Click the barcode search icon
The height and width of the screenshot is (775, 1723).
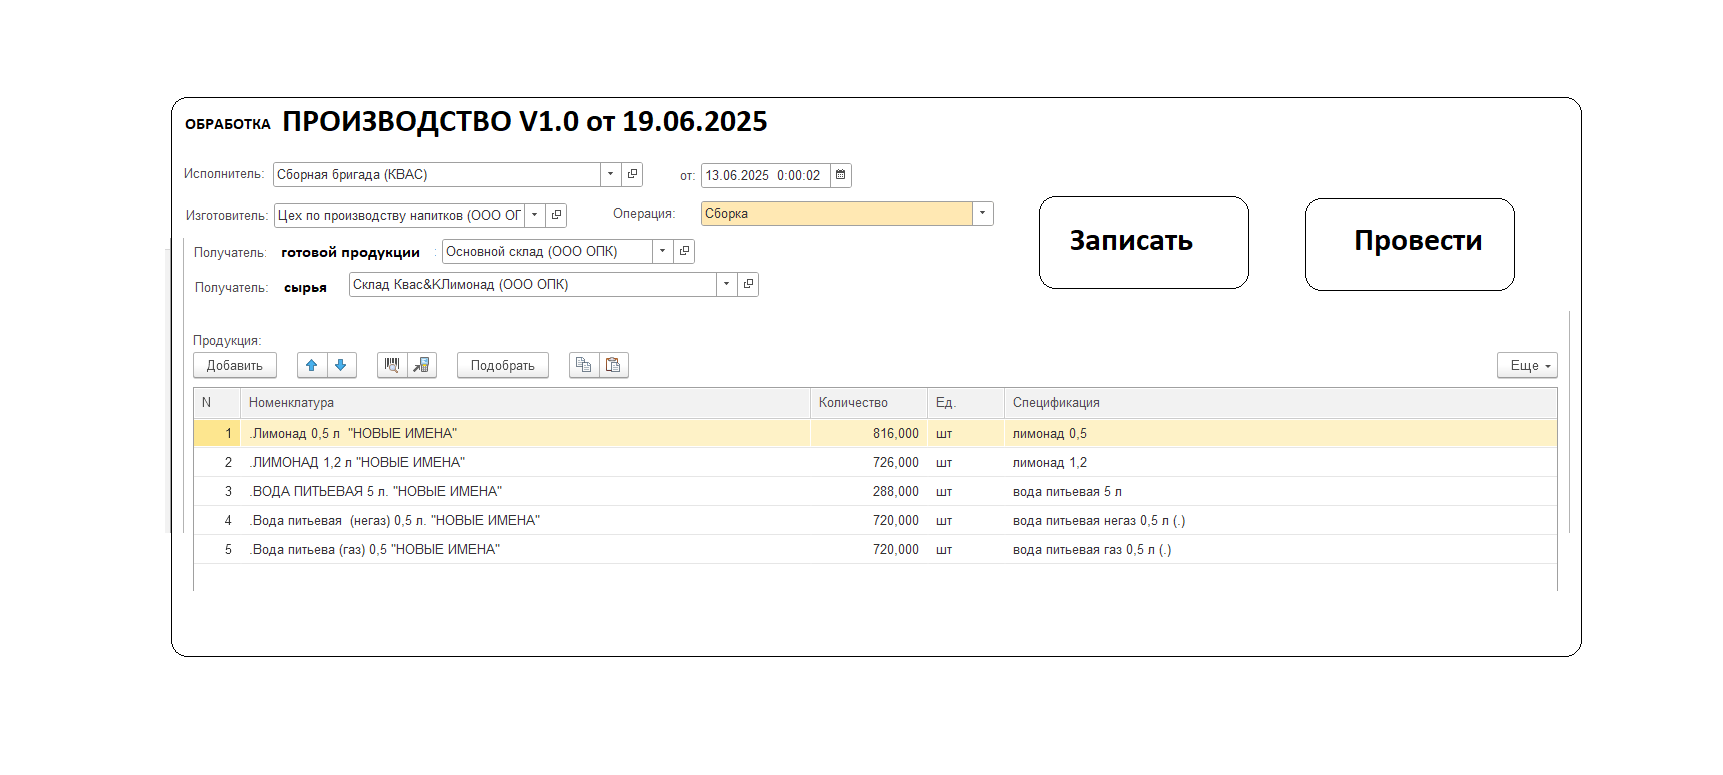pyautogui.click(x=392, y=366)
